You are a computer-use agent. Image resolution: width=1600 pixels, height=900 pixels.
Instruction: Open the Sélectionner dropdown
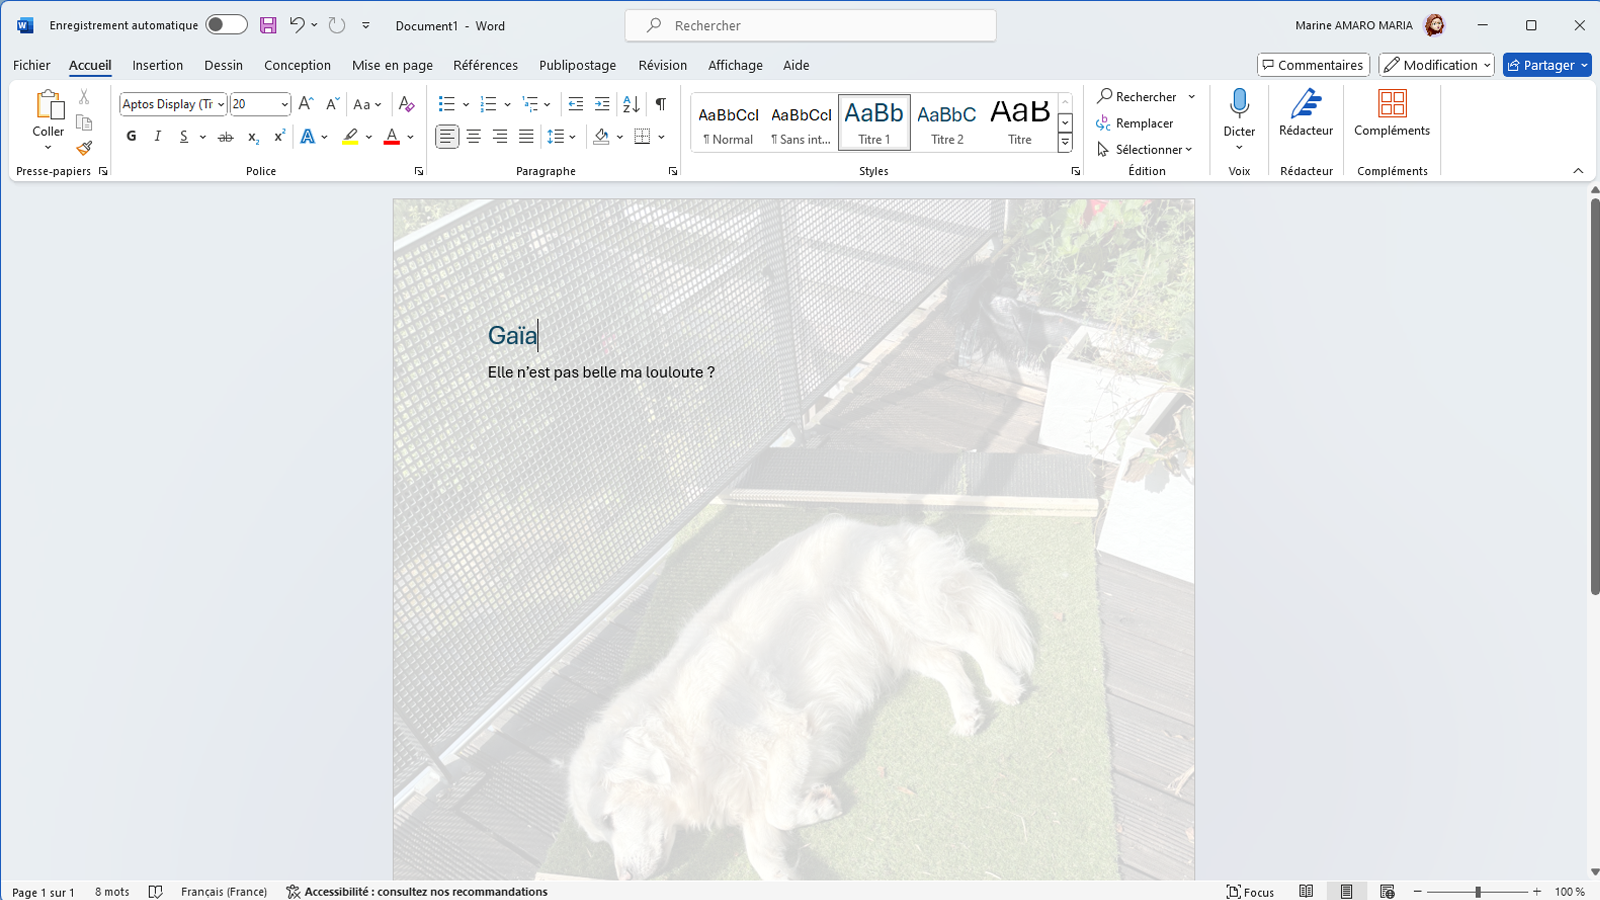1146,149
